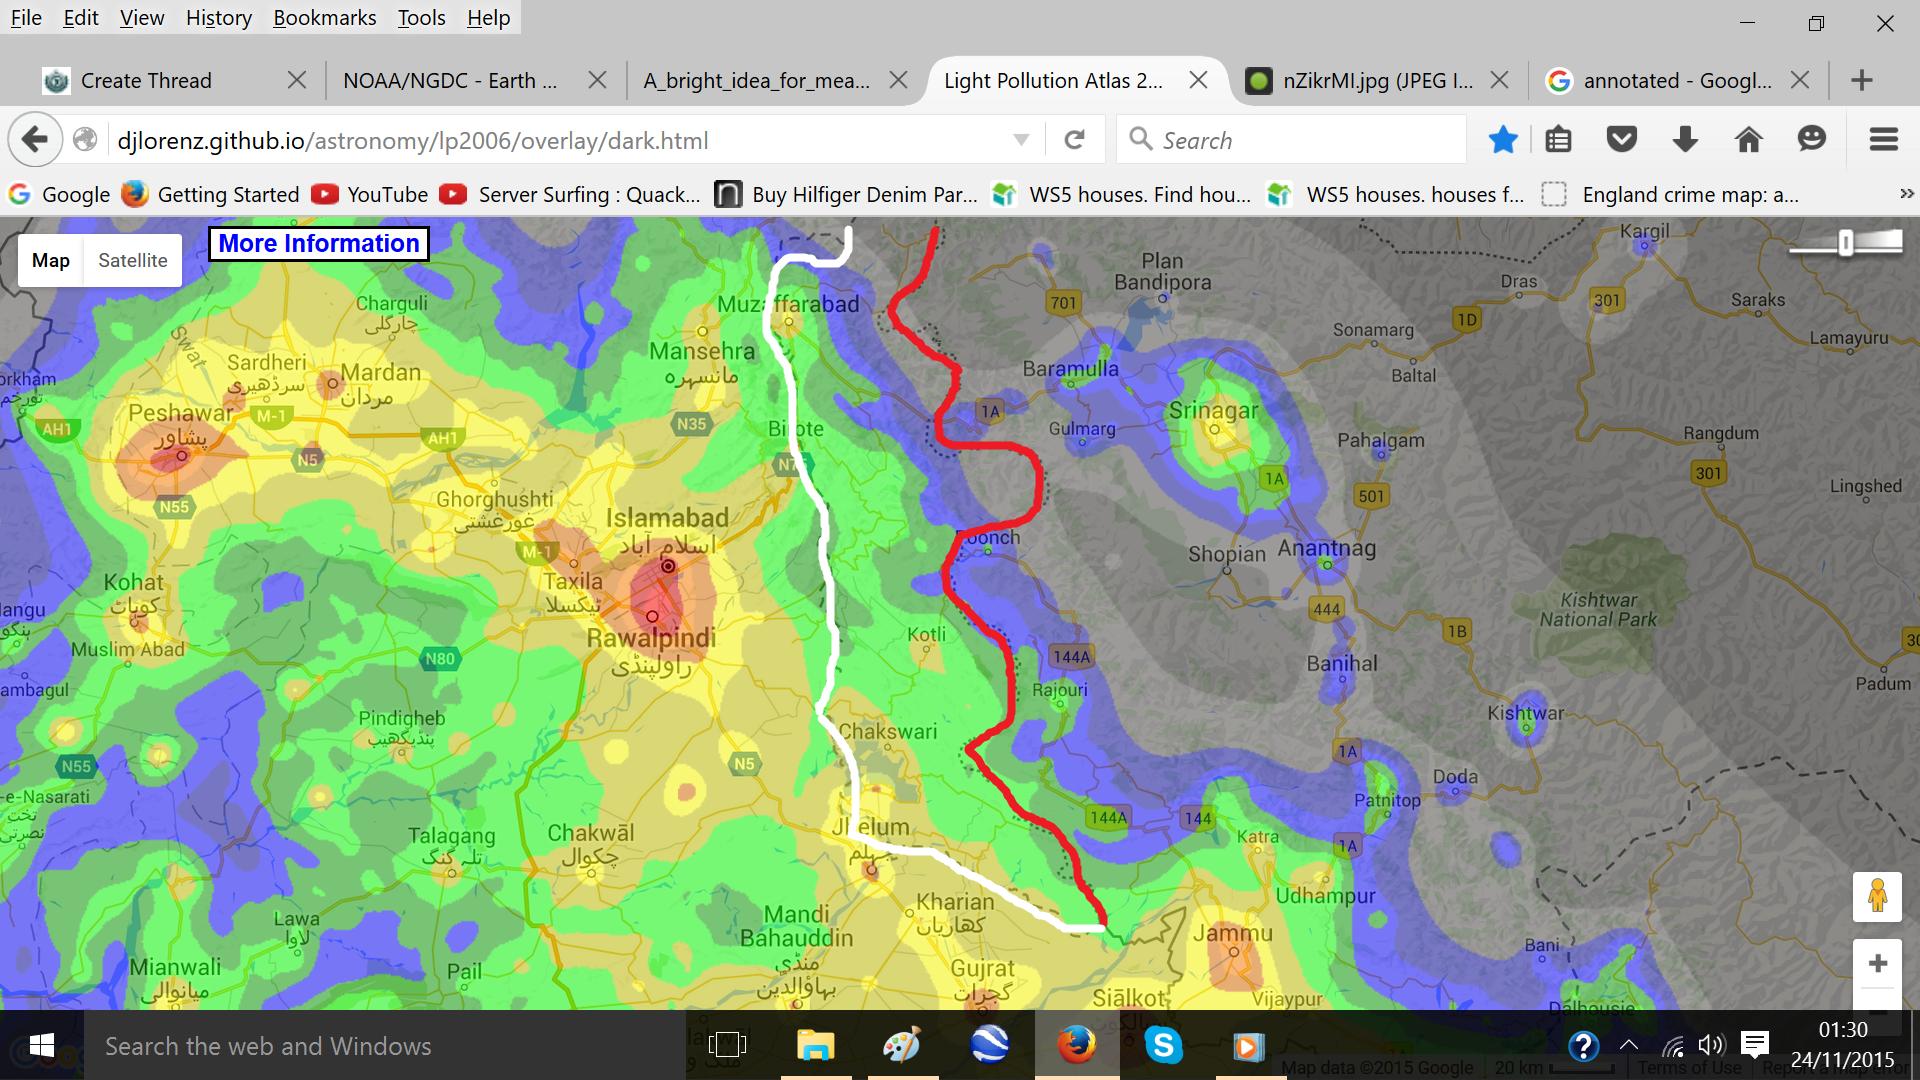Open the Pocket shield icon
The width and height of the screenshot is (1920, 1080).
tap(1621, 140)
